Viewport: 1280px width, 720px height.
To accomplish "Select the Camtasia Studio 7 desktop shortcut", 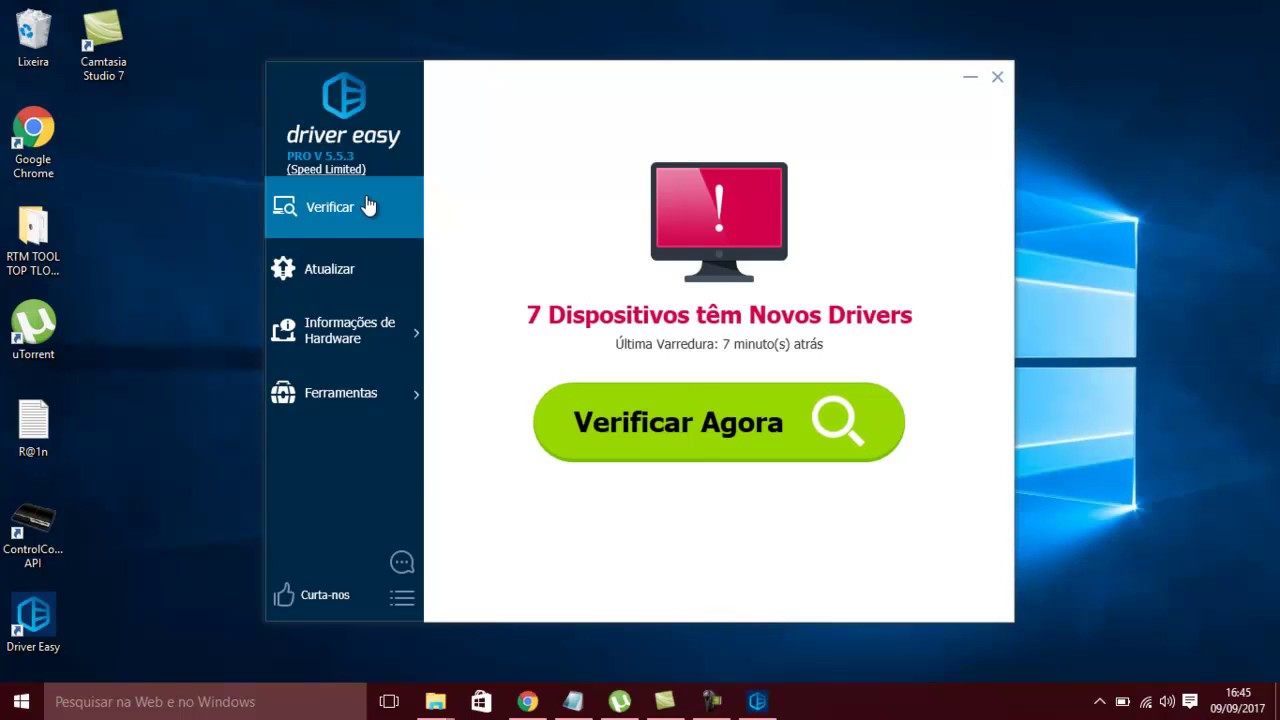I will pos(104,46).
